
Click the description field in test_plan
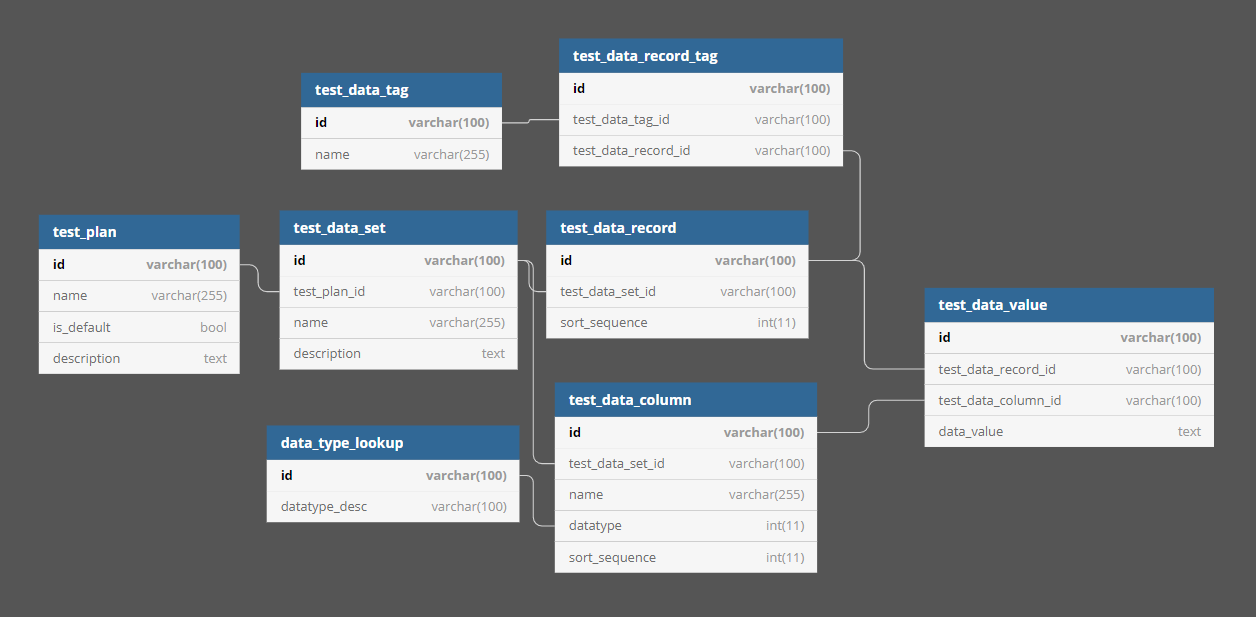[x=139, y=358]
